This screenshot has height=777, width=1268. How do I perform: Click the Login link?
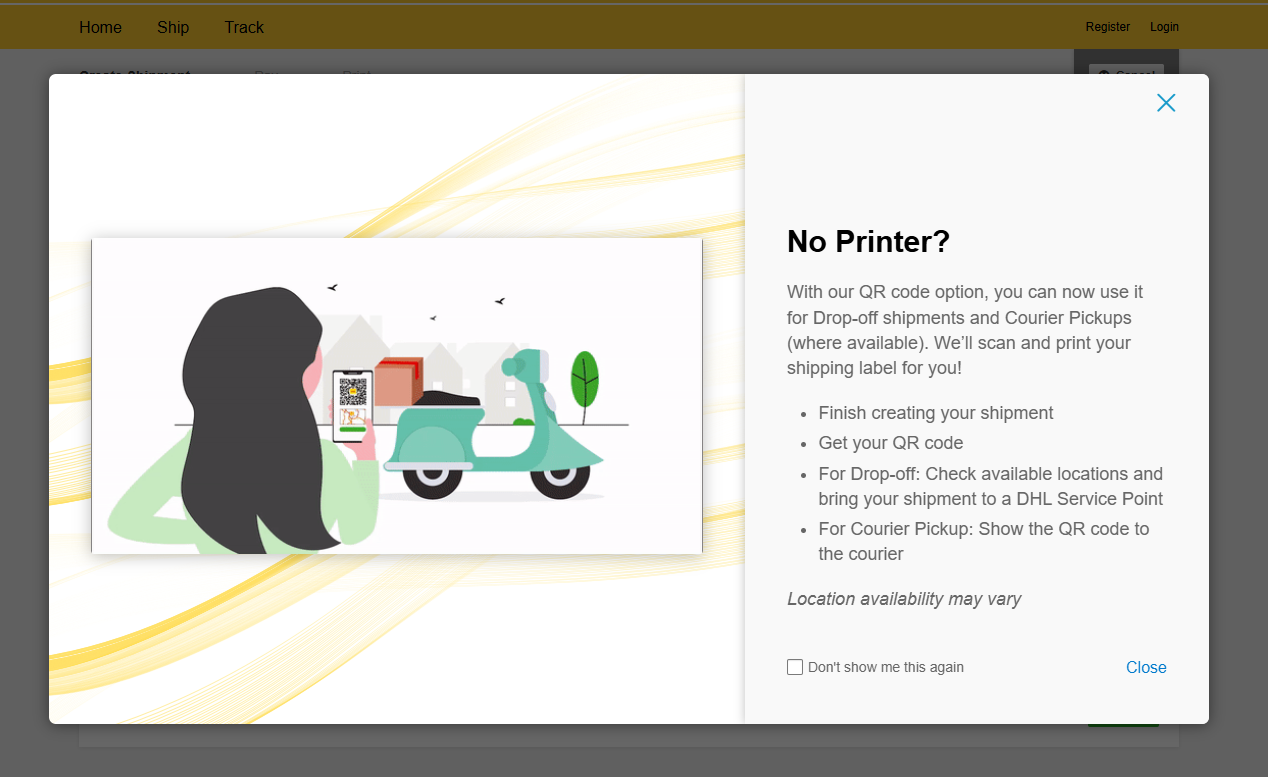(1164, 27)
